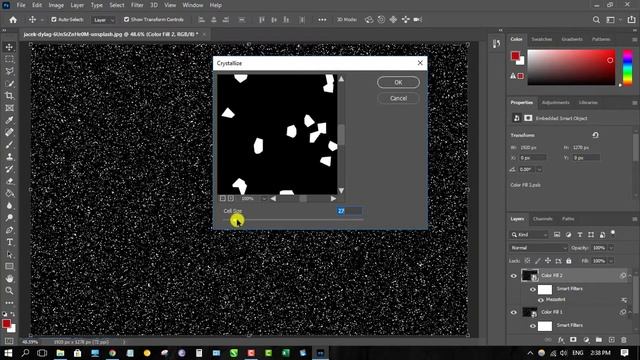Screen dimensions: 640x360
Task: Select the Eraser tool
Action: pos(9,181)
